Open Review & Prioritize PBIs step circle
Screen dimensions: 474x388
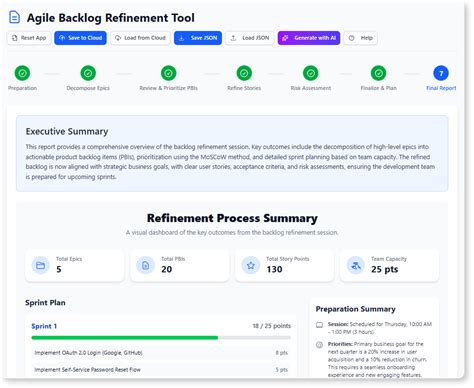pos(169,73)
